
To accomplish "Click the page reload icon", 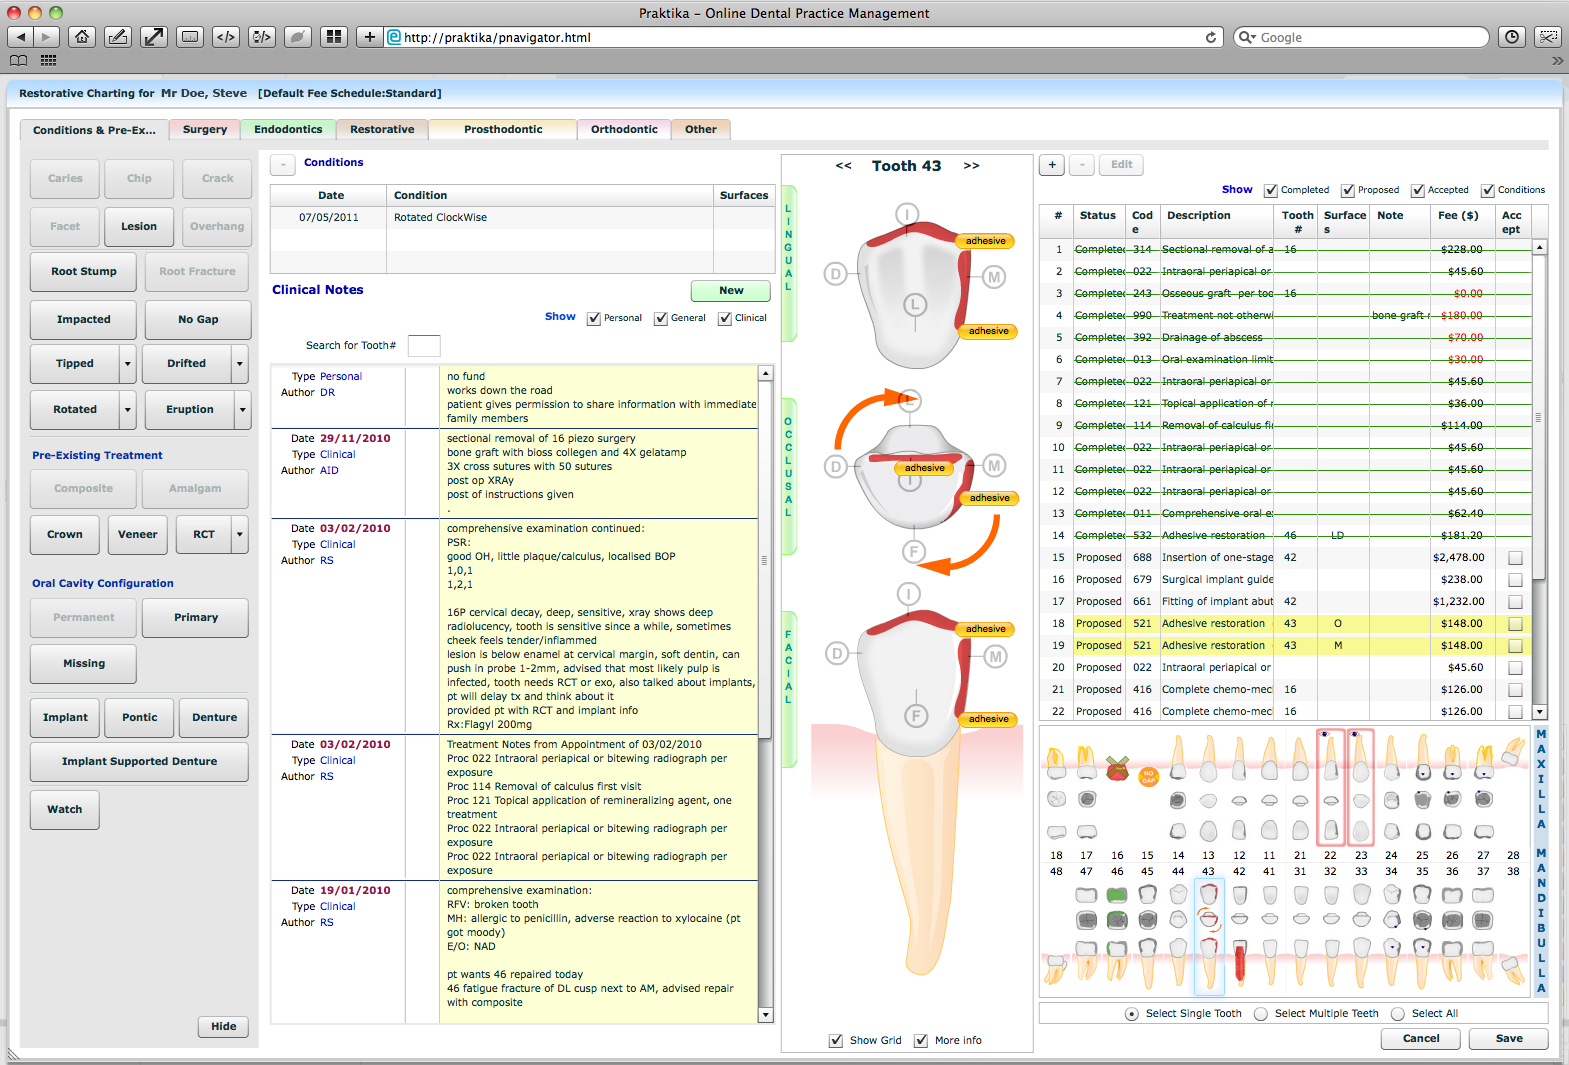I will coord(1211,37).
